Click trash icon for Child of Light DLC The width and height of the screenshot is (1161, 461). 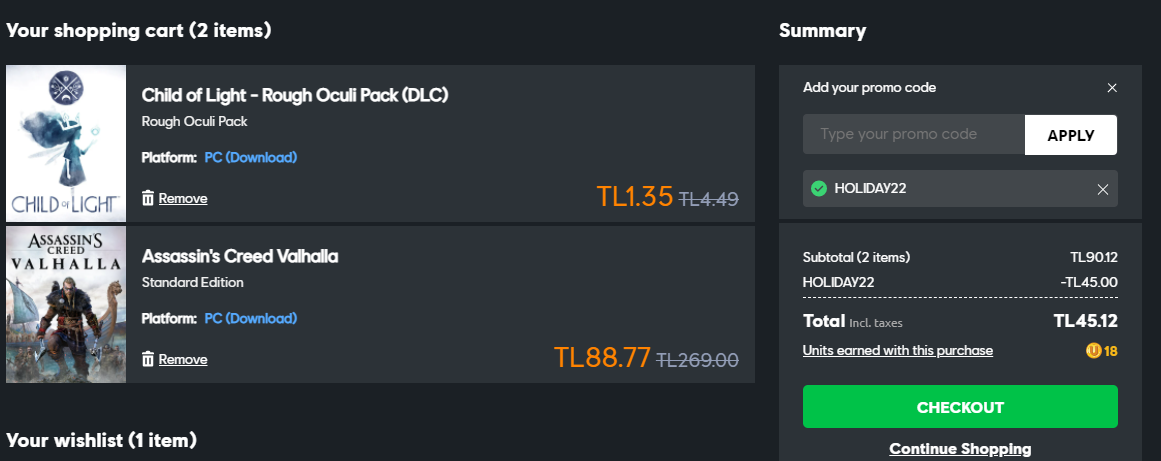pos(148,198)
